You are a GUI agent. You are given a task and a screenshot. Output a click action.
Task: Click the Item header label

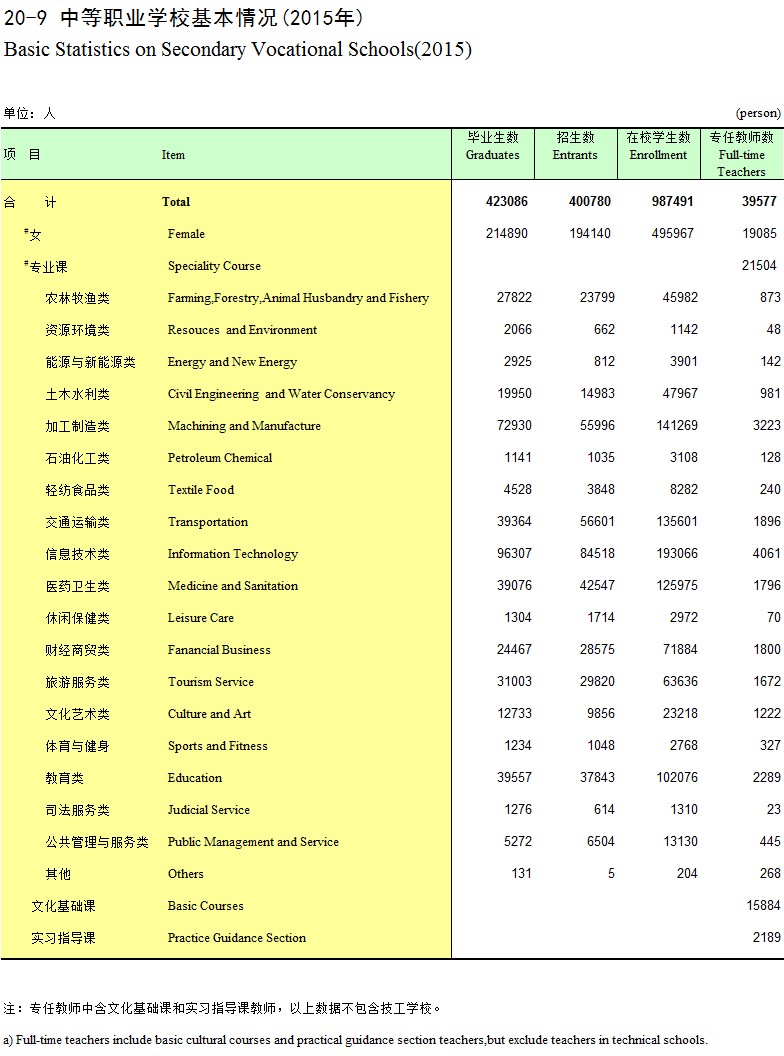tap(173, 155)
